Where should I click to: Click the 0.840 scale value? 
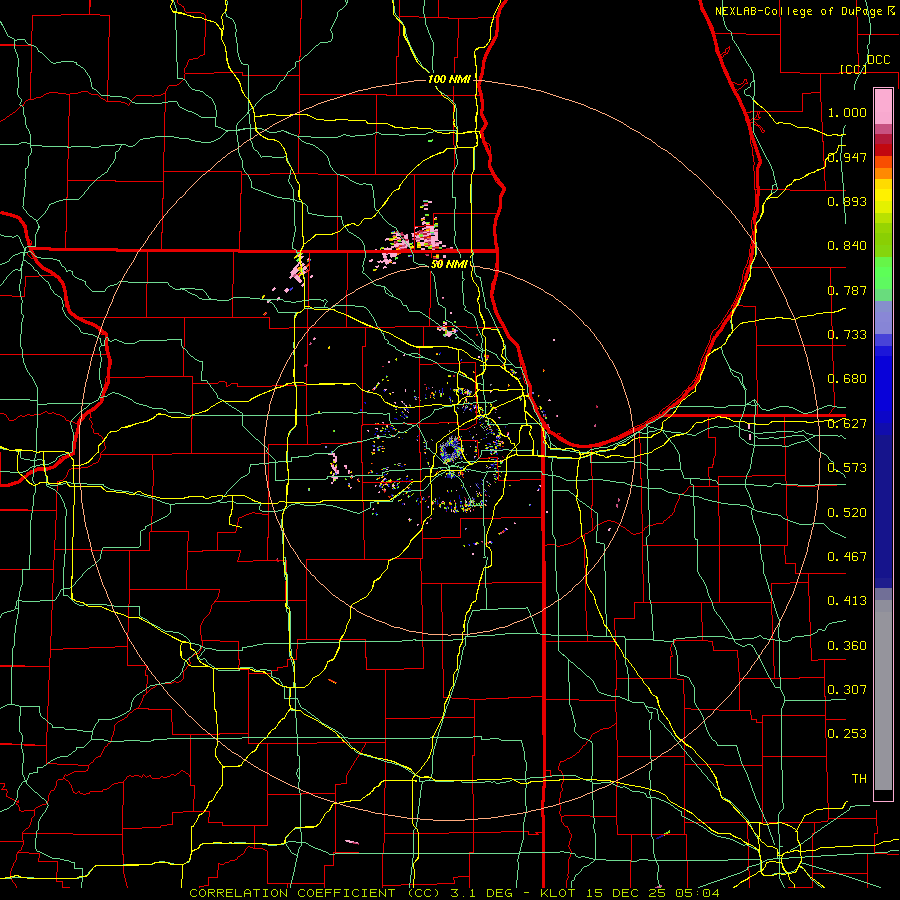847,246
